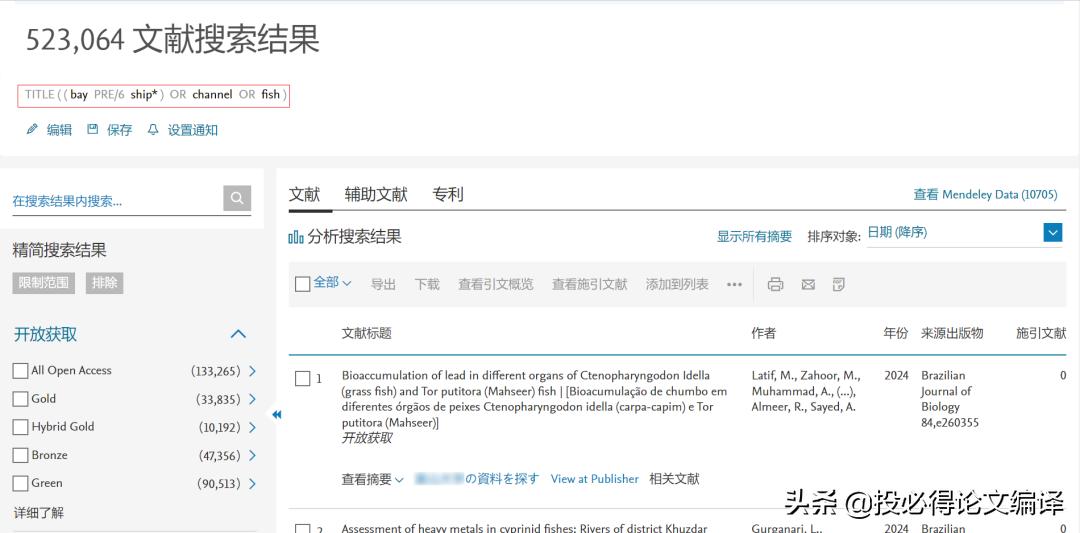Enable the Bronze filter checkbox
The height and width of the screenshot is (533, 1080).
pyautogui.click(x=20, y=455)
